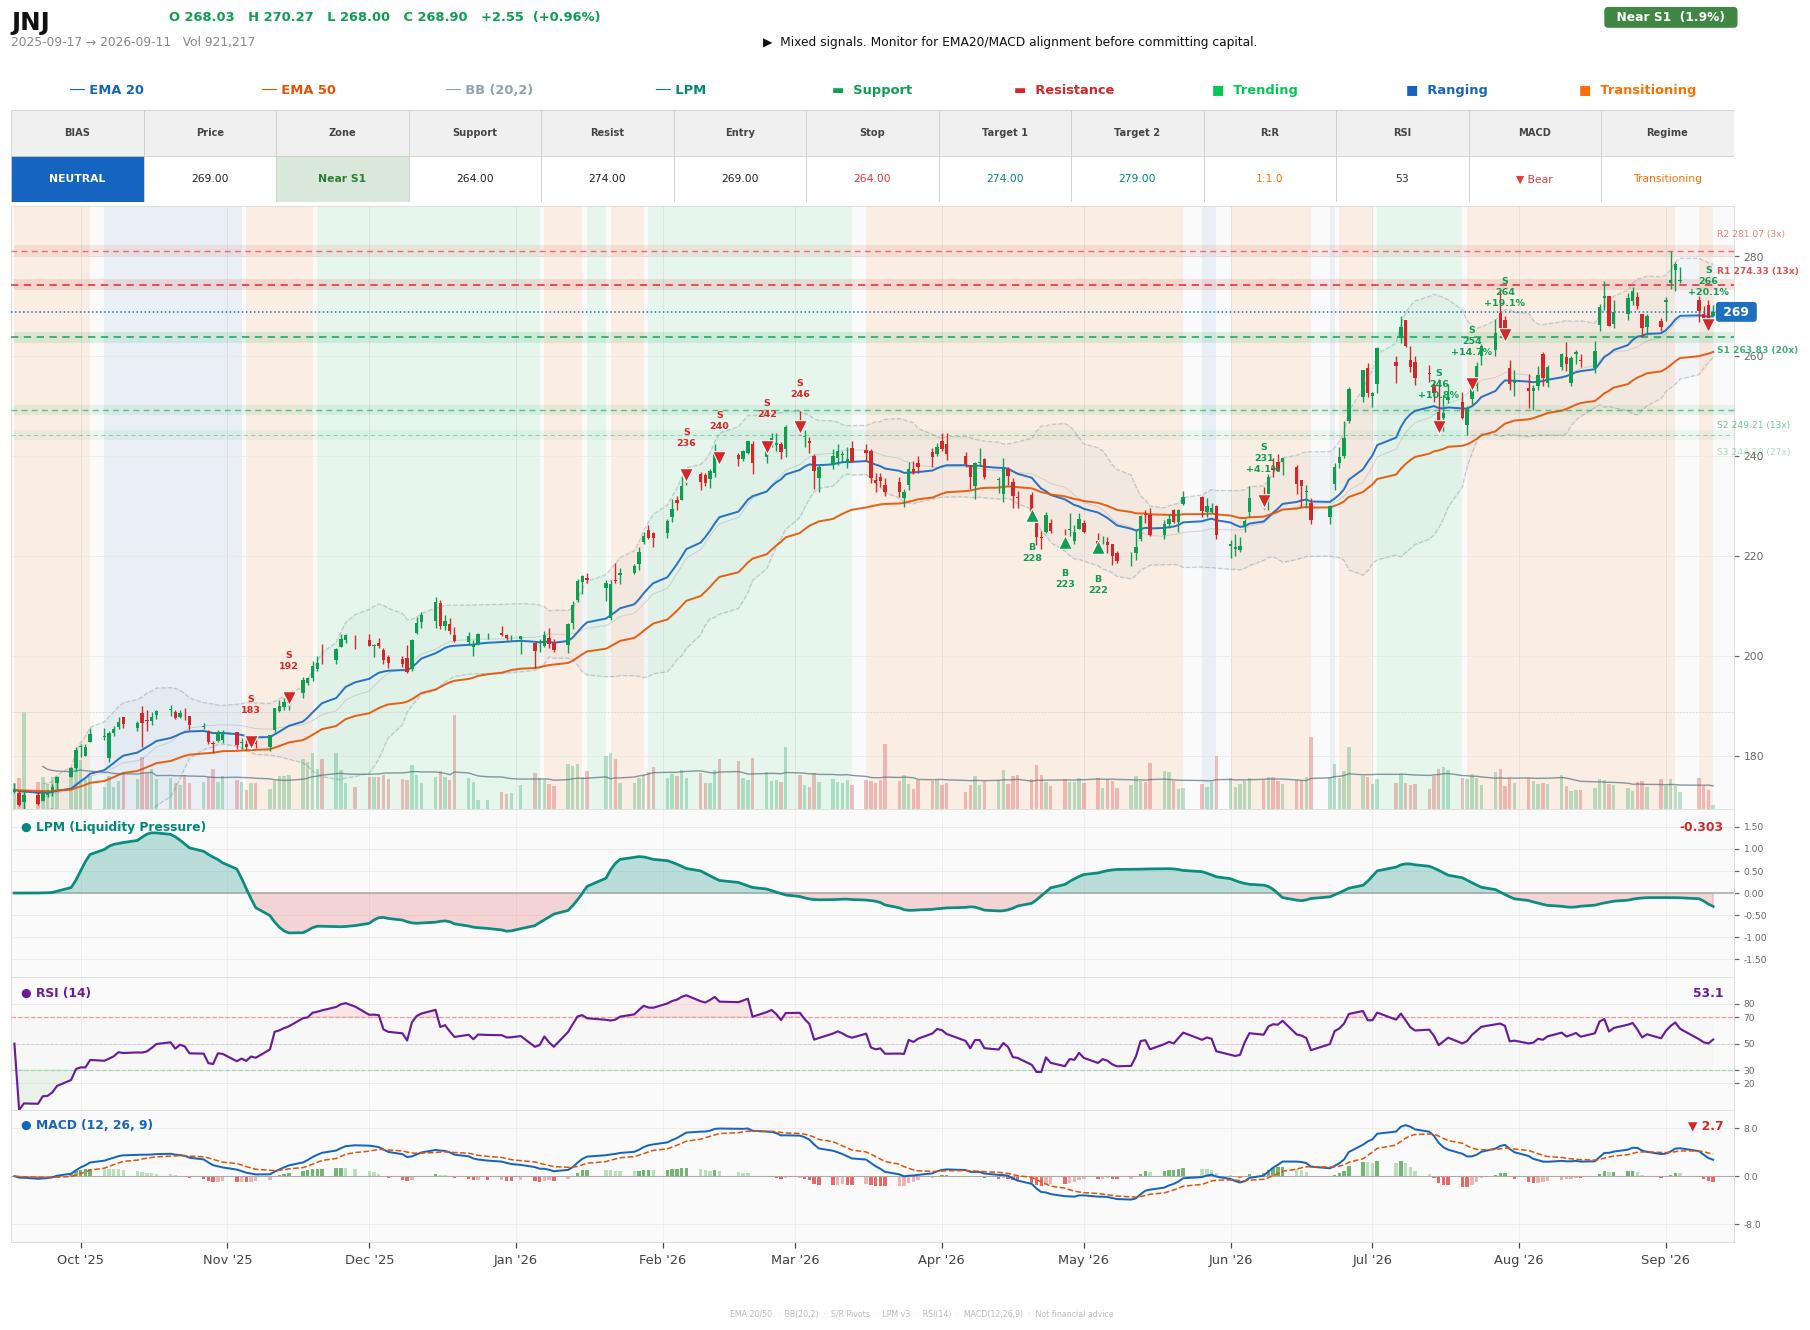Click the buy marker labeled B 222
The image size is (1810, 1330).
(1098, 548)
